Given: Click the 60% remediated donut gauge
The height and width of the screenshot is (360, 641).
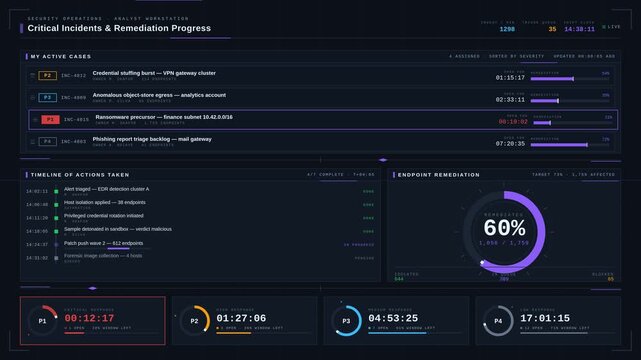Looking at the screenshot, I should click(x=504, y=232).
